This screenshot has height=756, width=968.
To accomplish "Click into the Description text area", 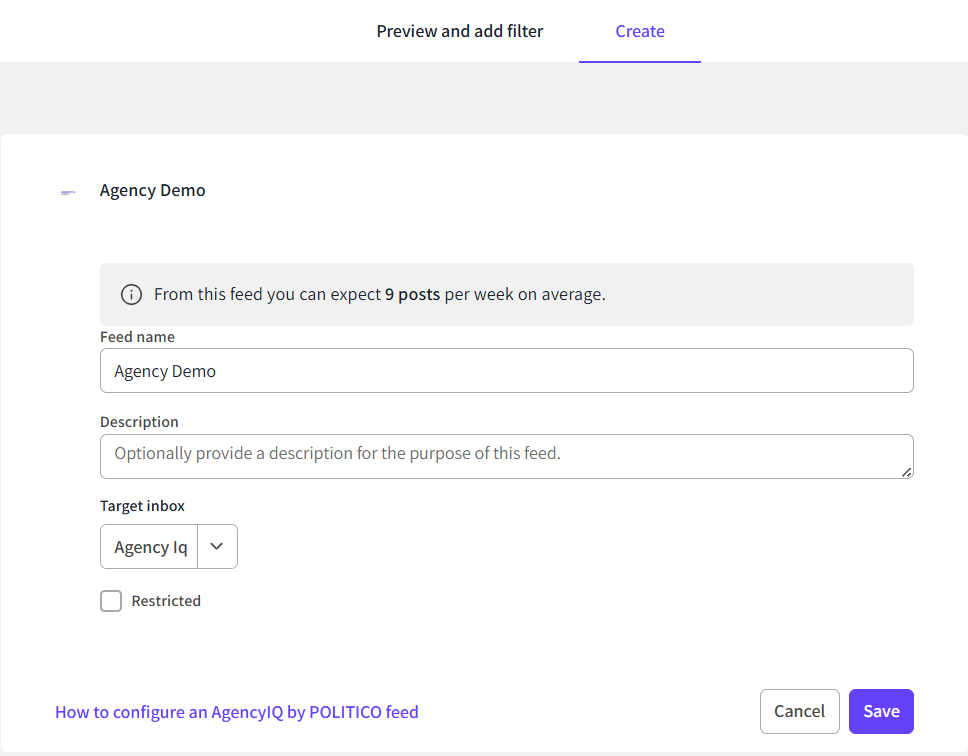I will [506, 456].
